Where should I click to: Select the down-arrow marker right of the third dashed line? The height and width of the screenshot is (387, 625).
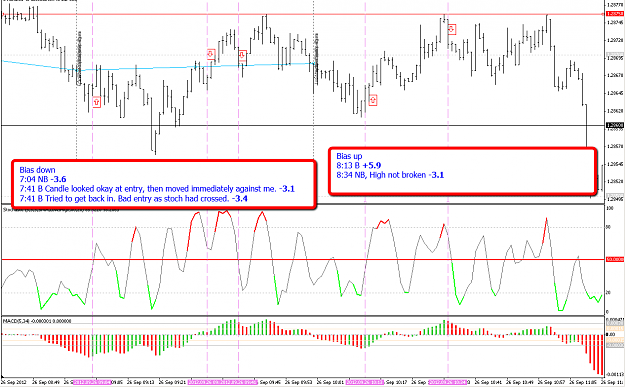(x=242, y=55)
